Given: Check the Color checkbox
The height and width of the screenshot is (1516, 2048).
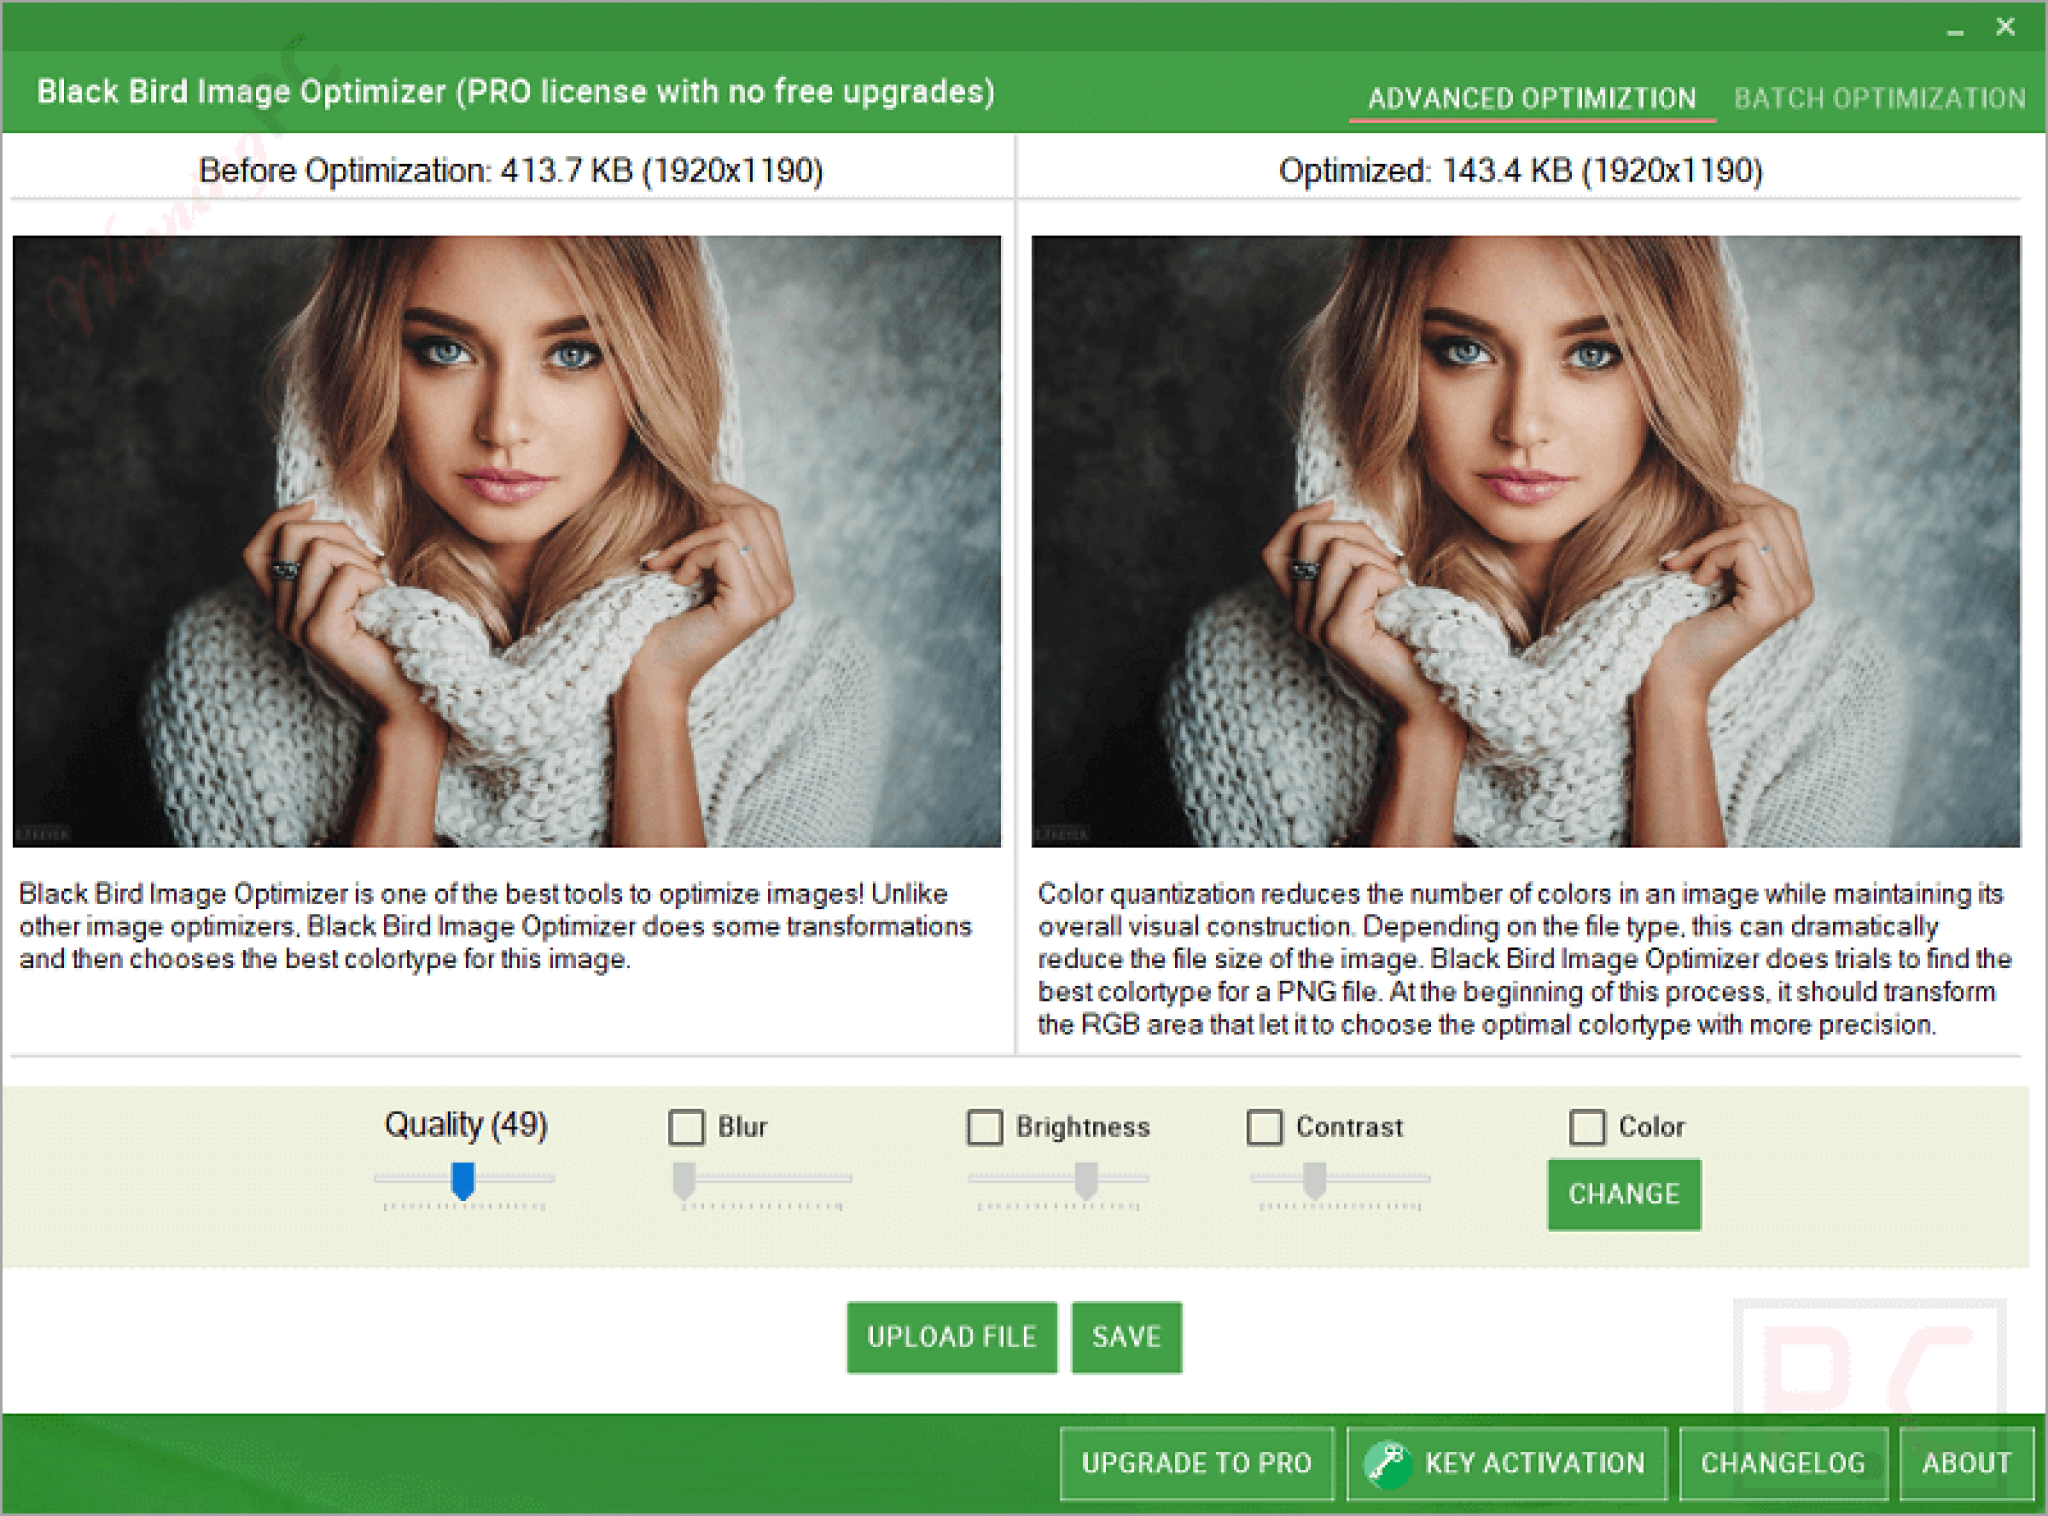Looking at the screenshot, I should (1587, 1127).
